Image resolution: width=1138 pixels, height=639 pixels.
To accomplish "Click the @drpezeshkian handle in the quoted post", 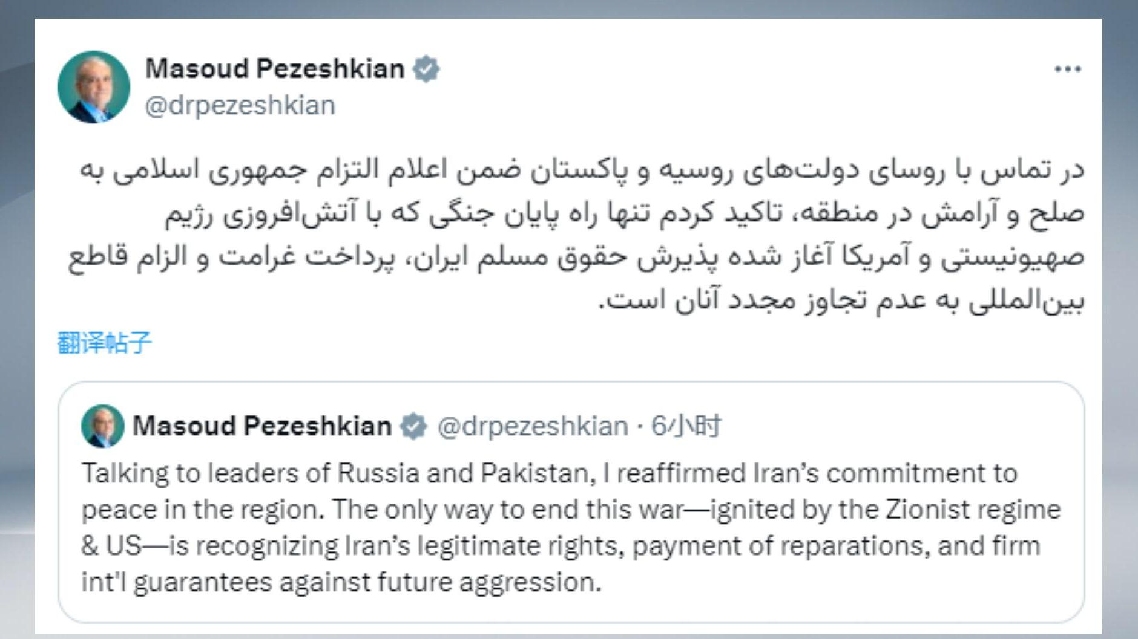I will point(532,427).
